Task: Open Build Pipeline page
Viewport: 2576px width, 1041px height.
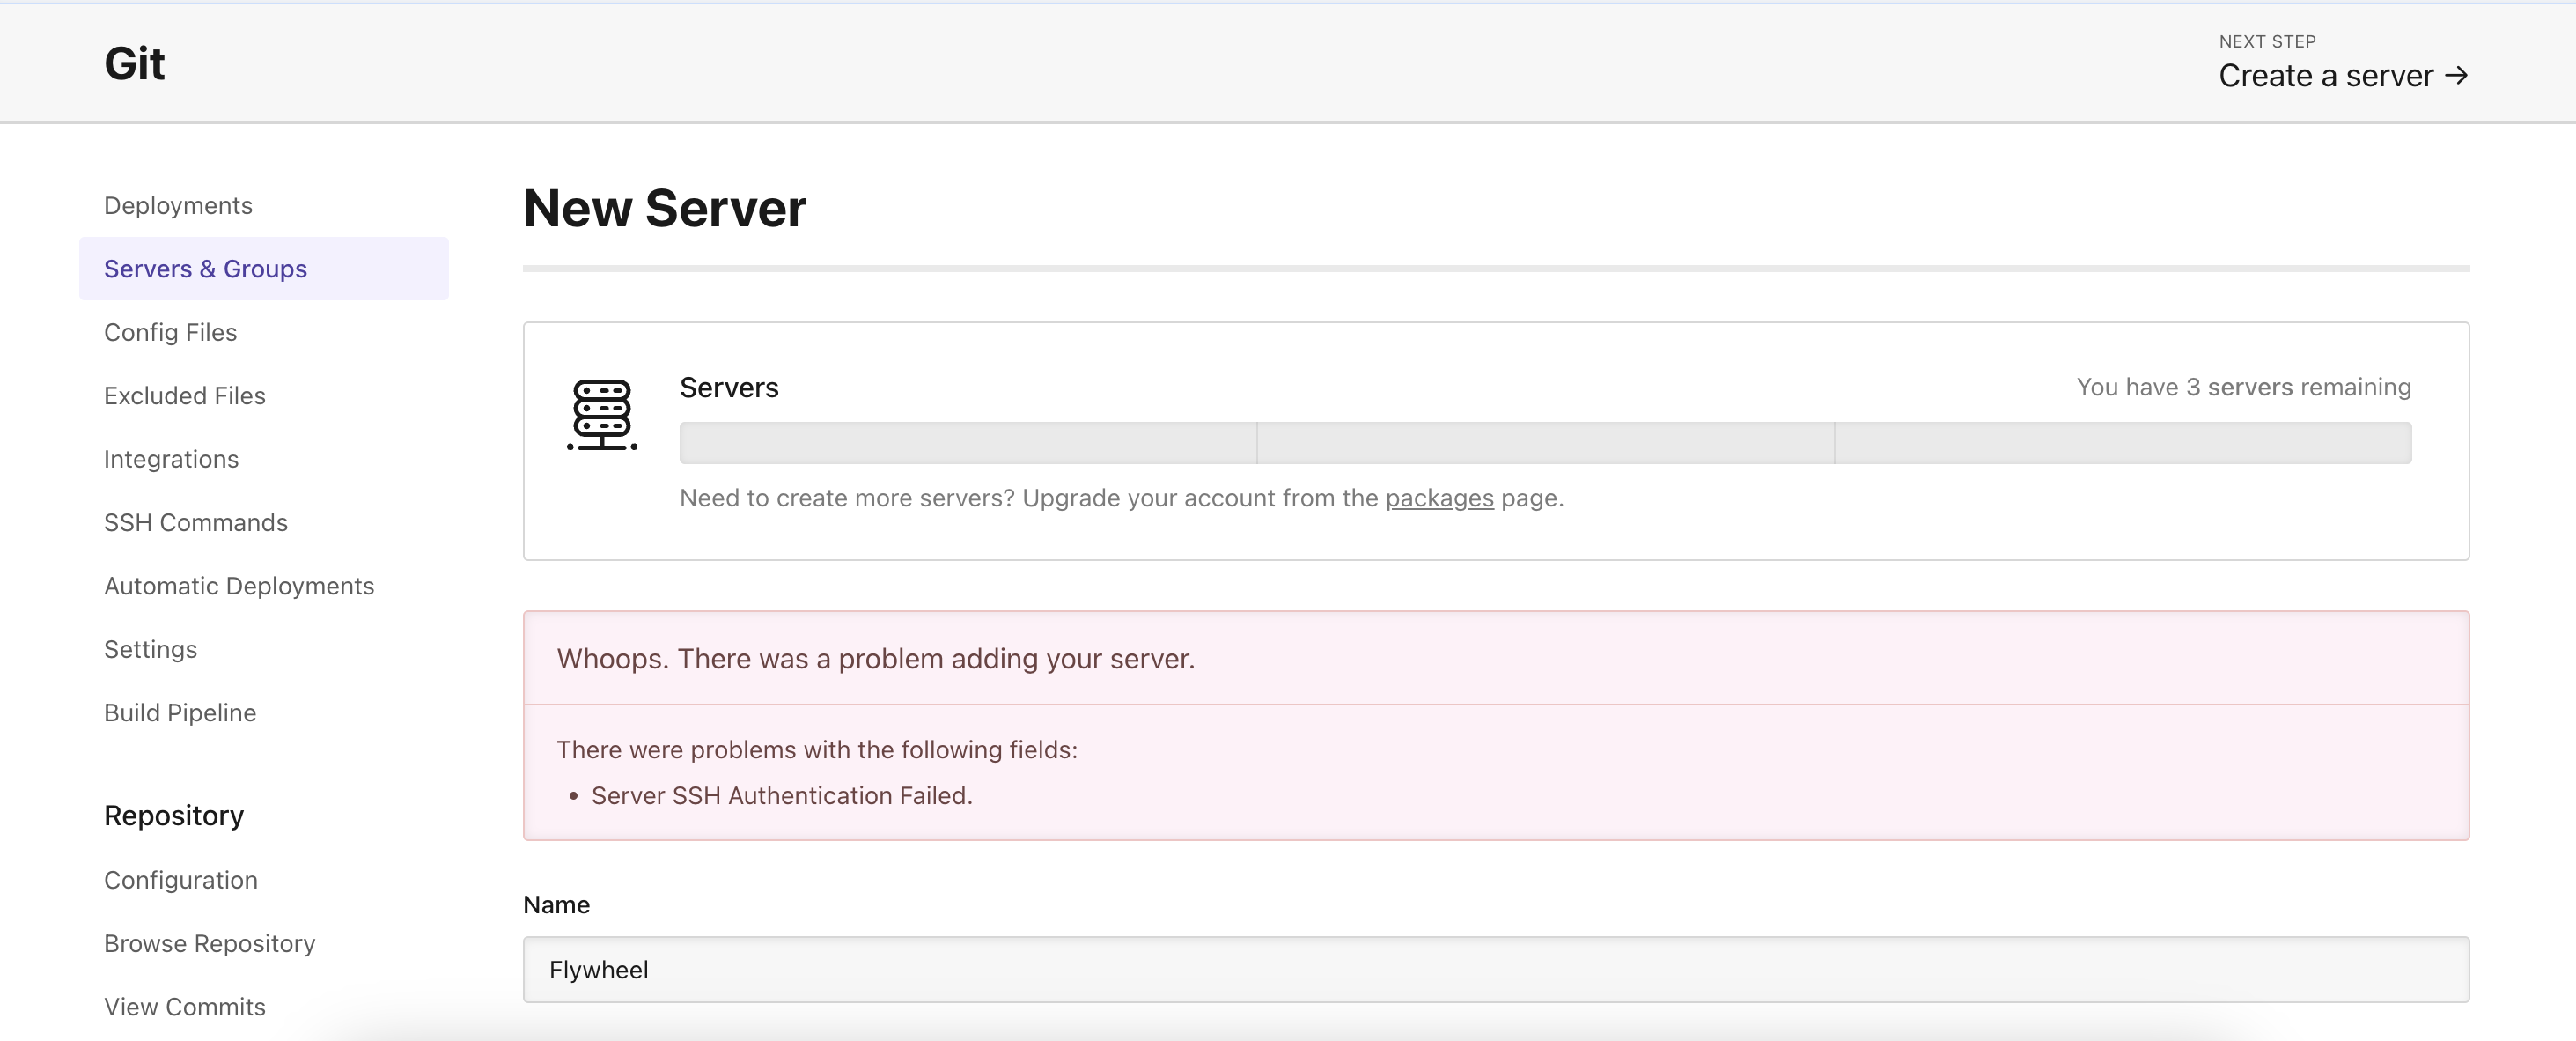Action: tap(180, 713)
